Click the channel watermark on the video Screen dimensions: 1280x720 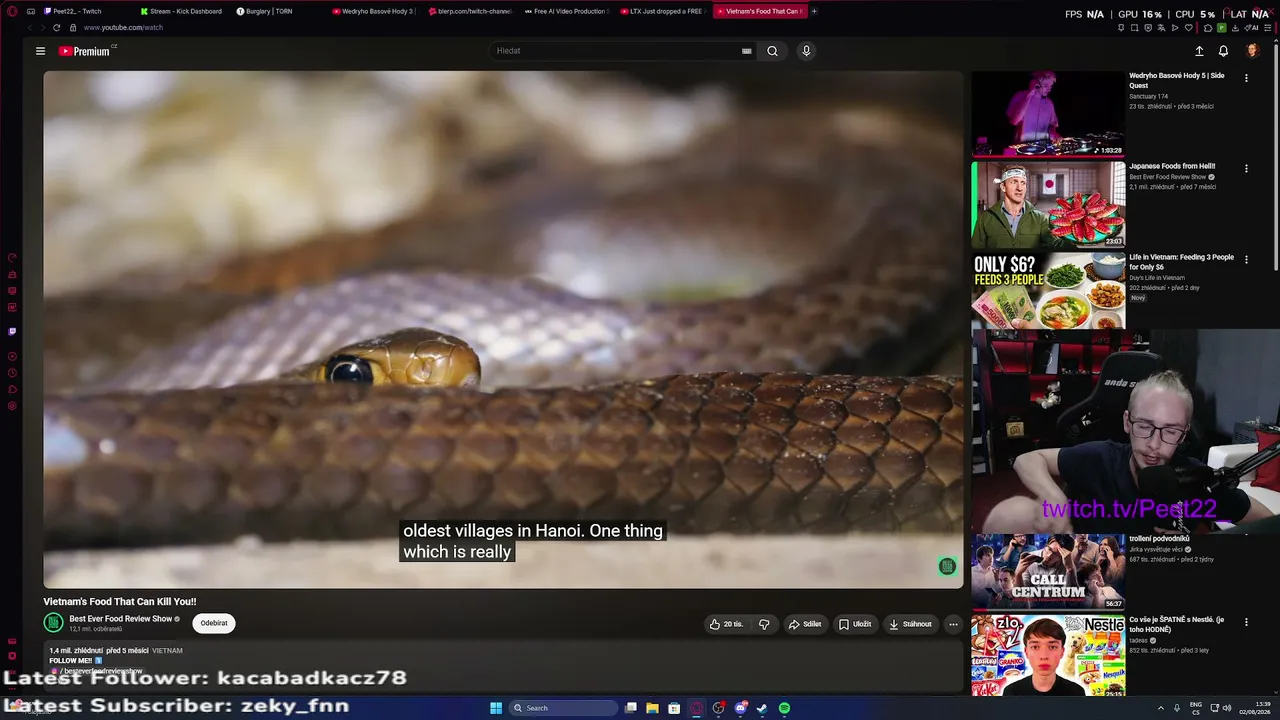click(947, 567)
